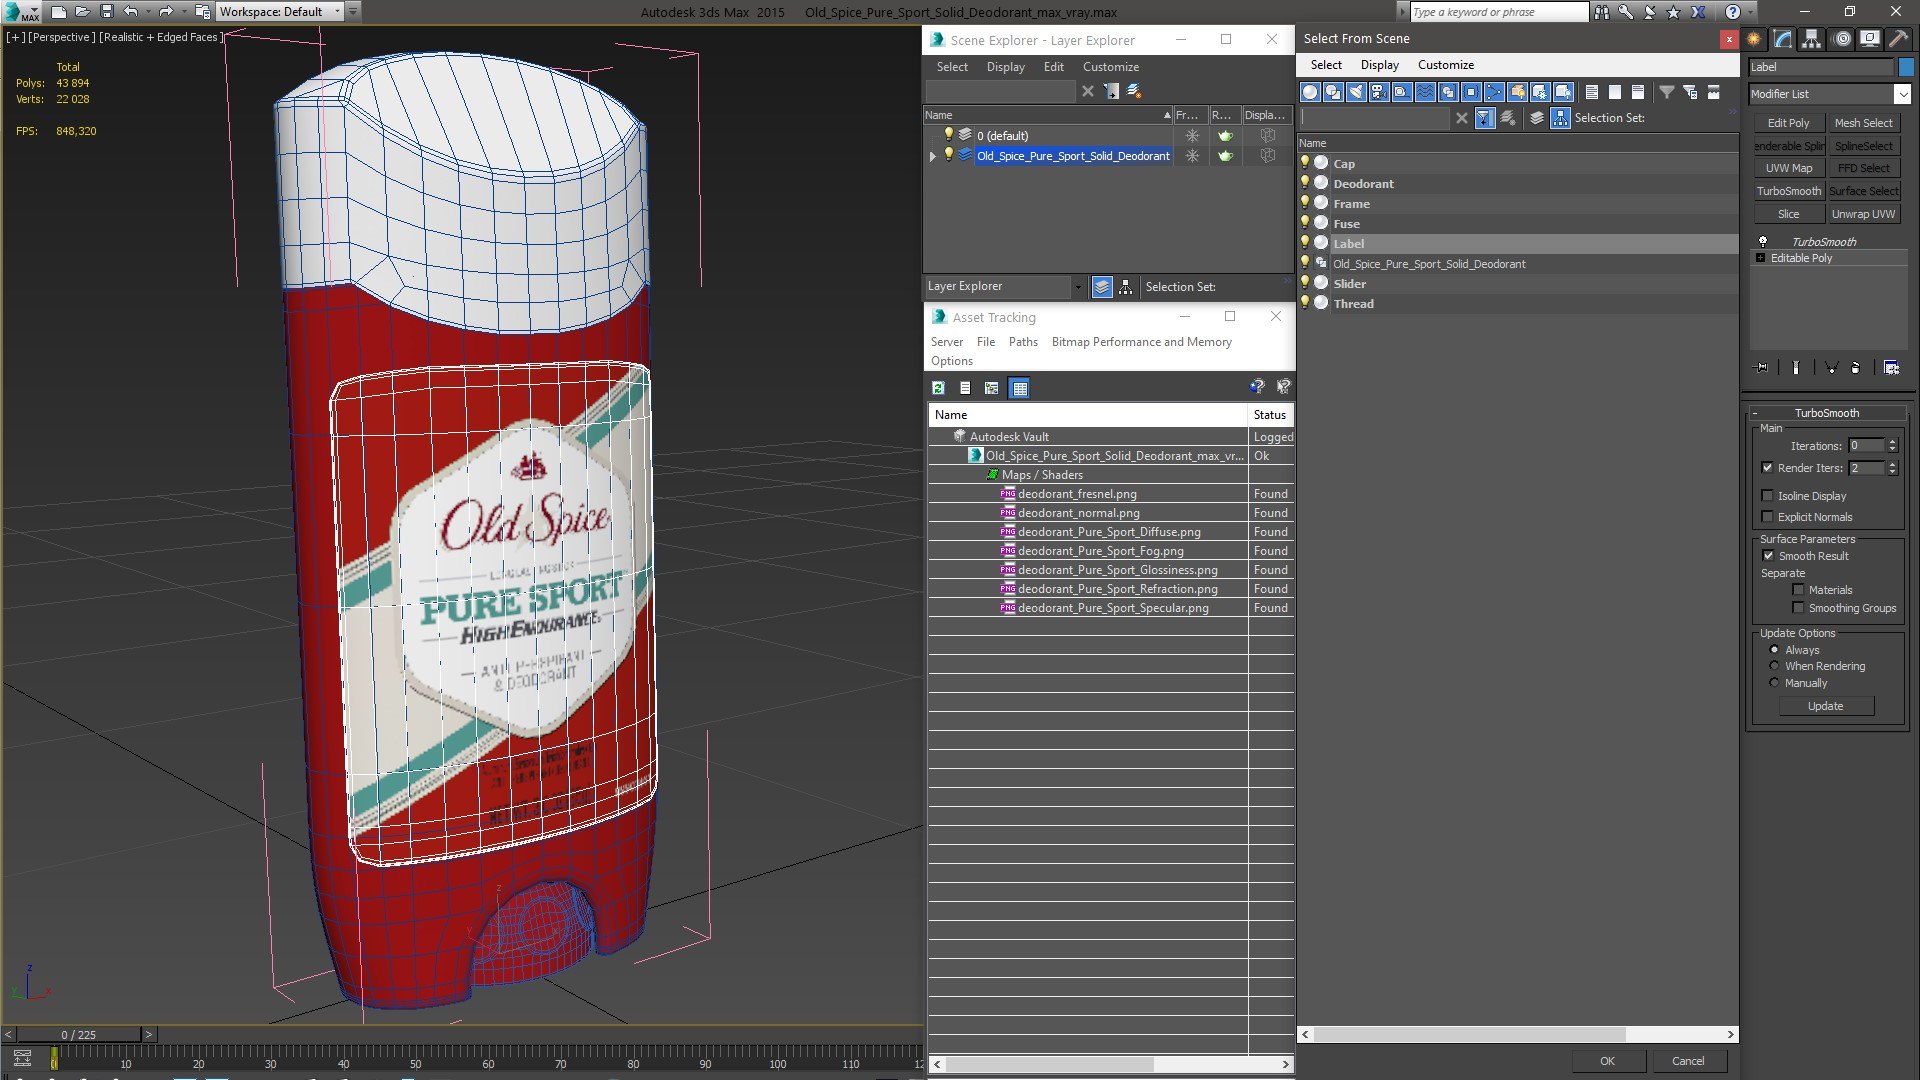The image size is (1920, 1080).
Task: Click the blue object color swatch
Action: [1906, 67]
